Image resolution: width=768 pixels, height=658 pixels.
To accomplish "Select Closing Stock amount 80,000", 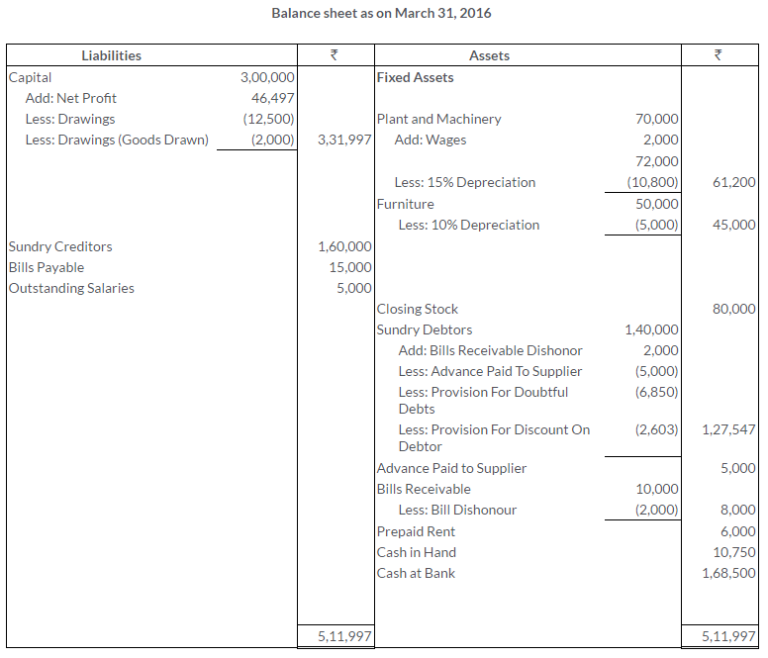I will 734,309.
